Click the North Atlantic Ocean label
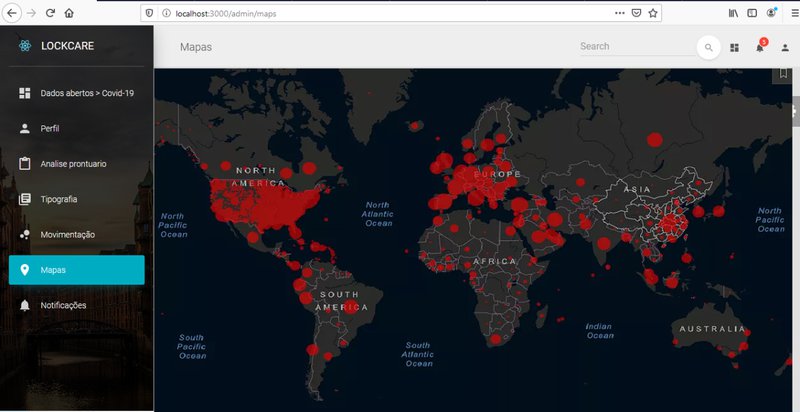Image resolution: width=800 pixels, height=412 pixels. tap(378, 214)
